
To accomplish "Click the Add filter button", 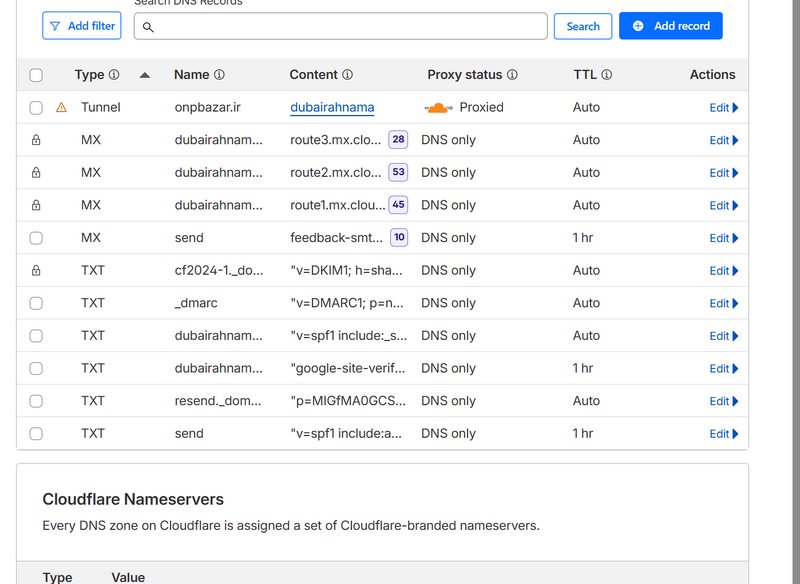I will click(82, 26).
